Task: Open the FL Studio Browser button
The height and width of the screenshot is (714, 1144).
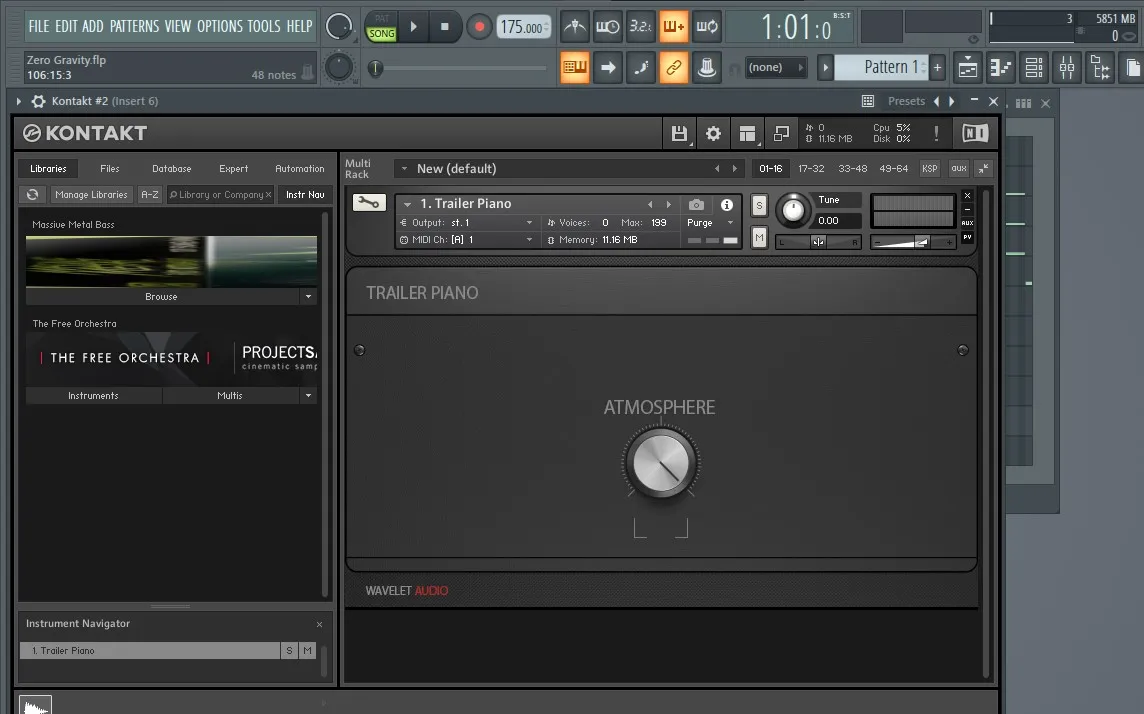Action: 1100,68
